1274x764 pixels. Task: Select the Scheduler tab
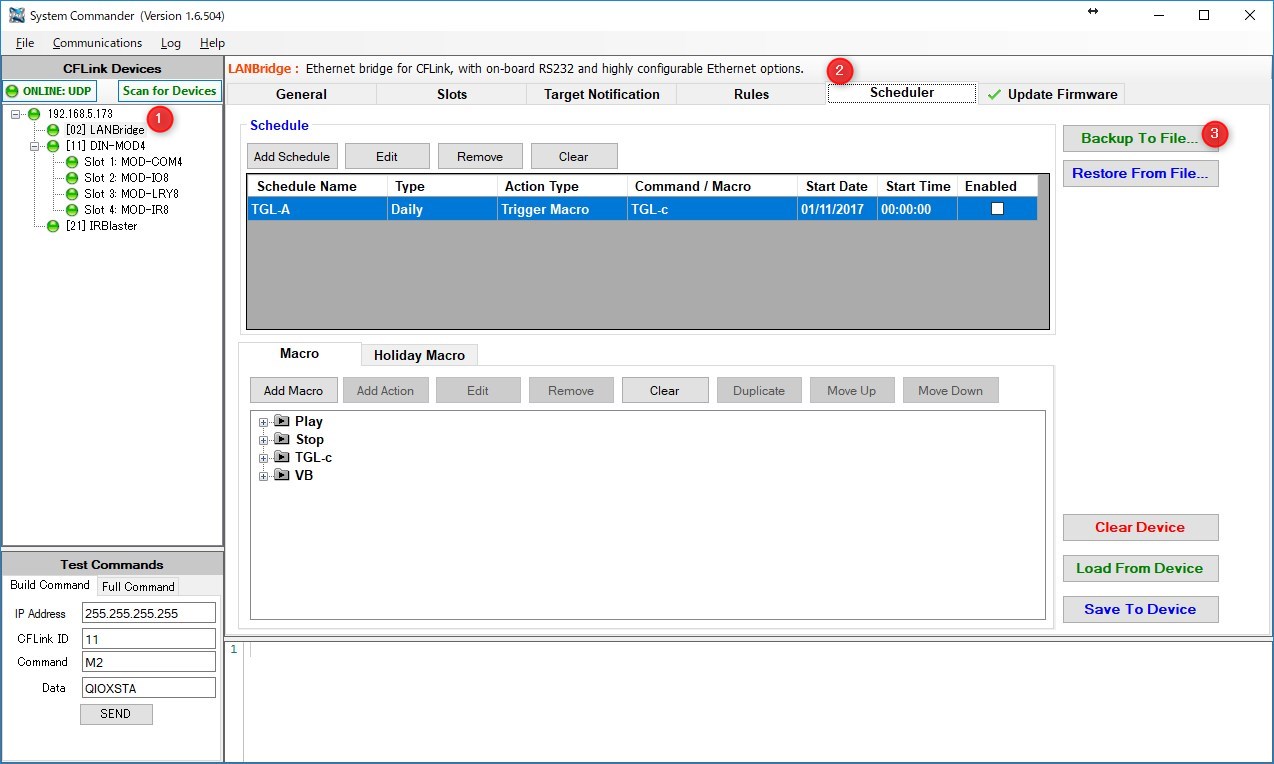(902, 92)
